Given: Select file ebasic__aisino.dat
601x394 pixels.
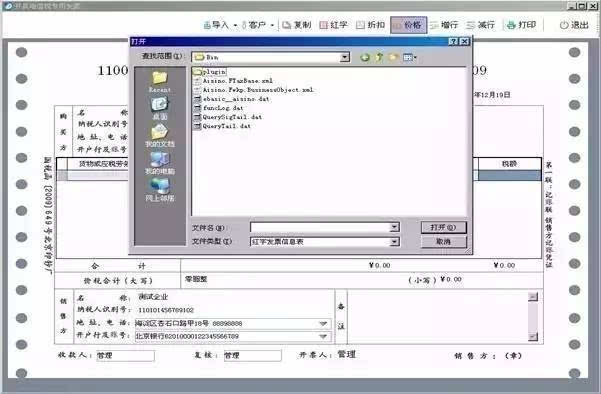Looking at the screenshot, I should 232,99.
